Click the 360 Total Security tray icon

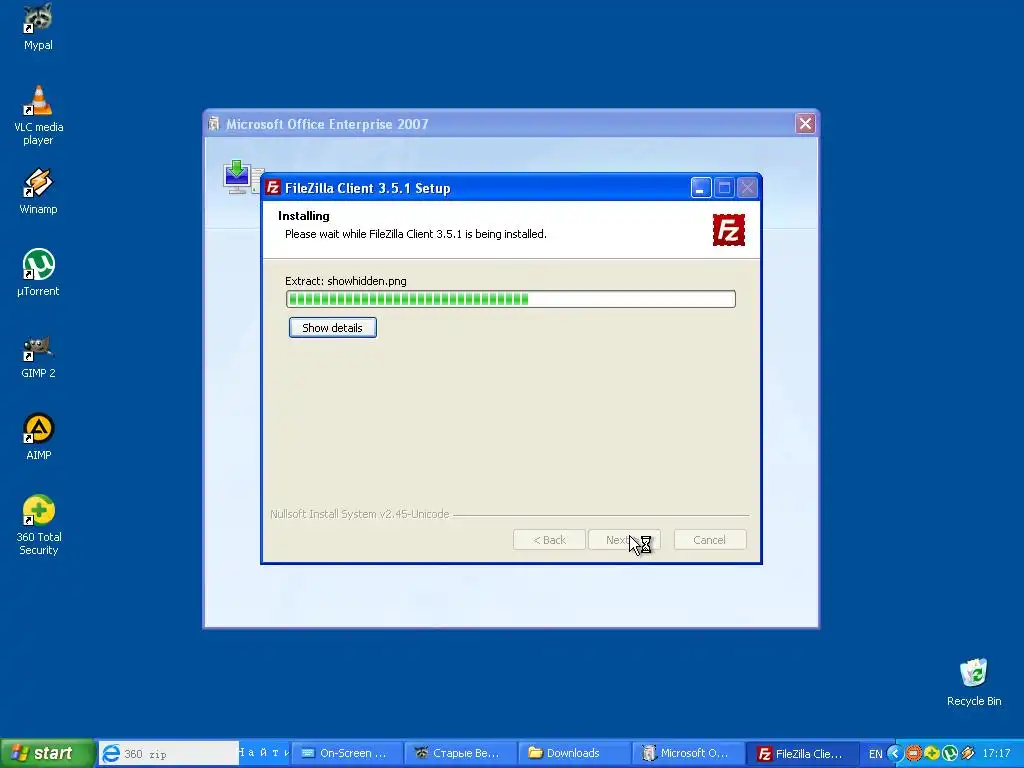[931, 754]
